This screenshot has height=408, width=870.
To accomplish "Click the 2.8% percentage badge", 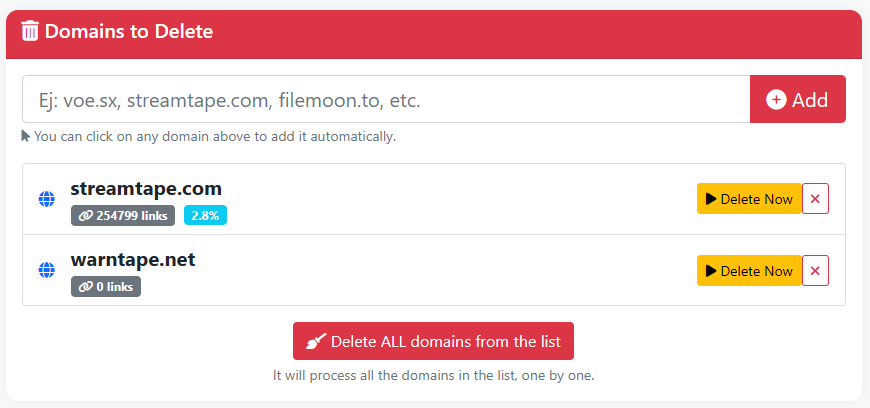I will coord(205,215).
